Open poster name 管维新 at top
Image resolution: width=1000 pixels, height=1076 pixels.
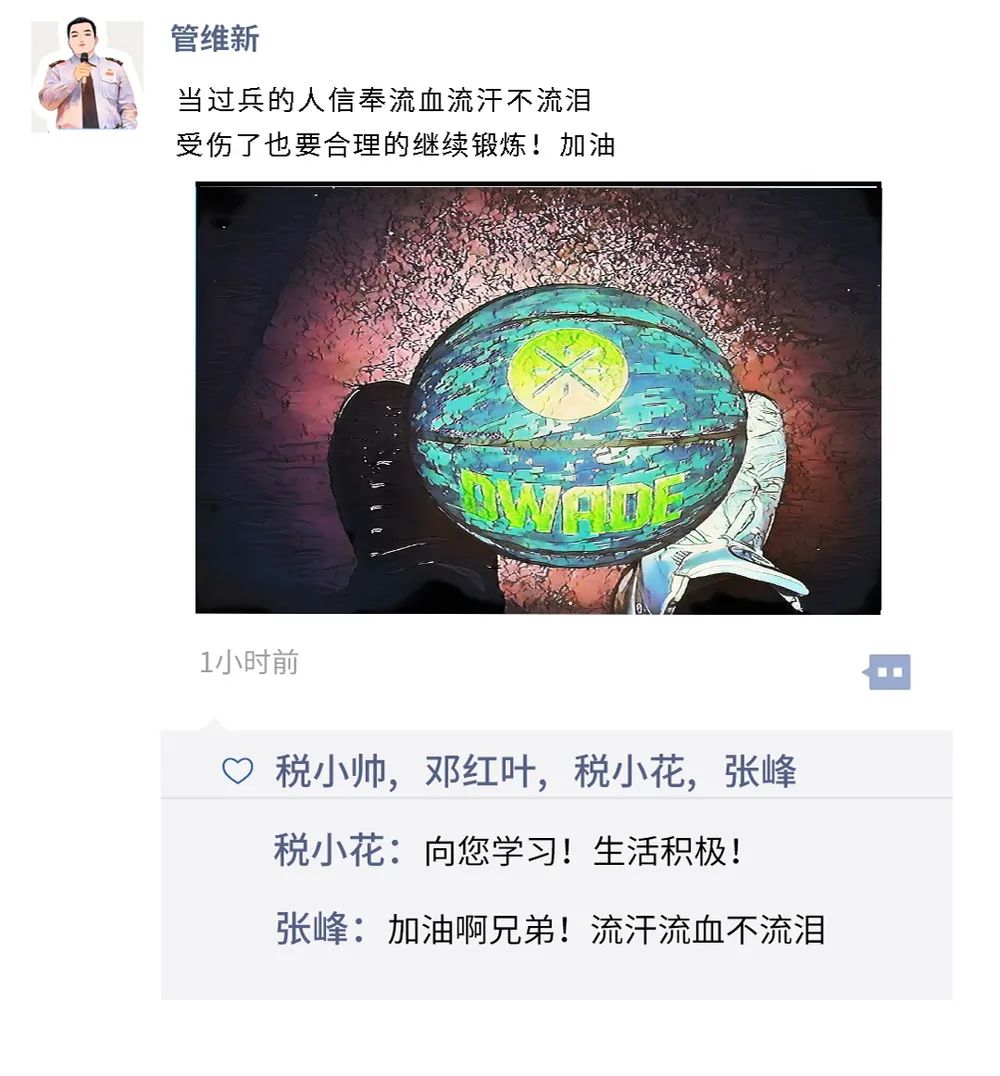click(x=215, y=38)
